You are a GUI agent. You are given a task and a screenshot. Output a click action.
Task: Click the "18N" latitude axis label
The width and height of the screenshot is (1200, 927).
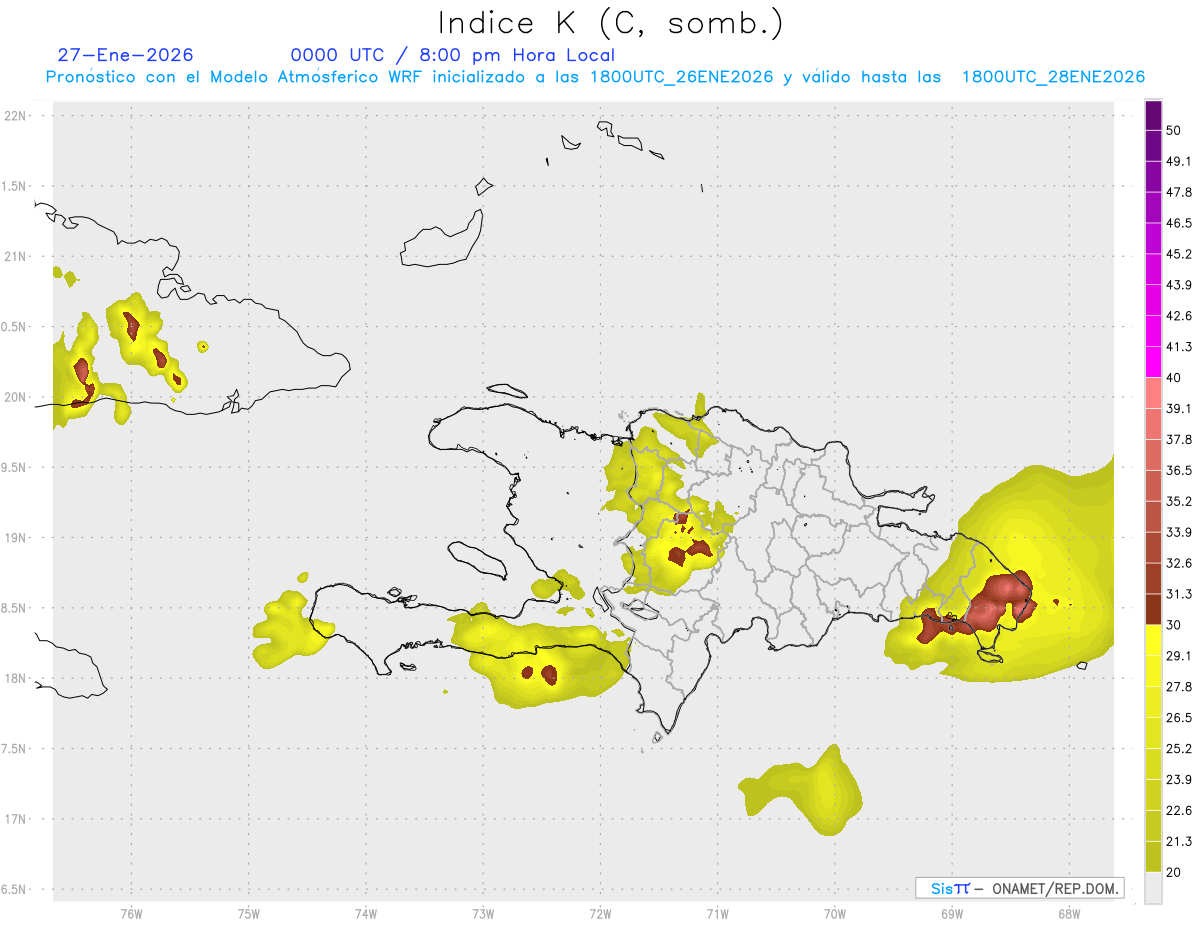(x=16, y=678)
